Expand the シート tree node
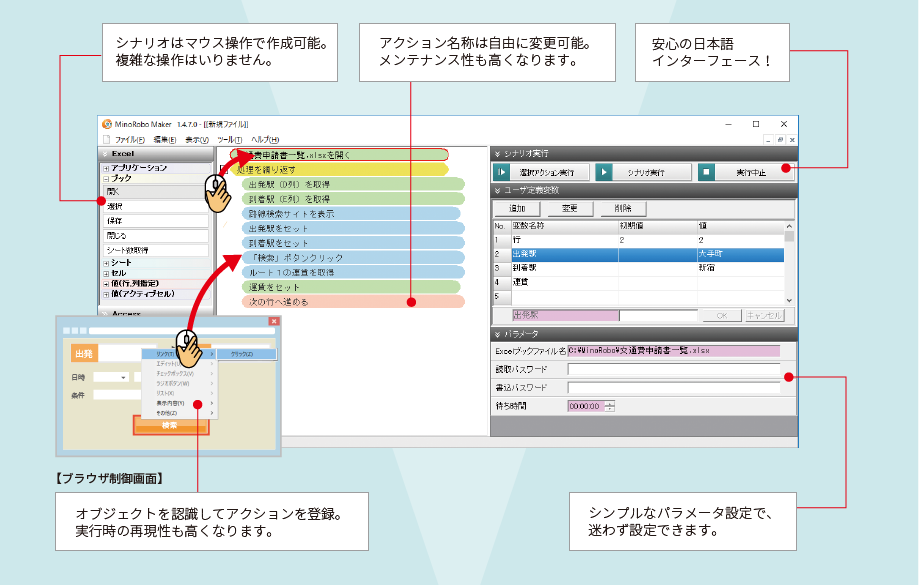The image size is (919, 585). point(106,263)
